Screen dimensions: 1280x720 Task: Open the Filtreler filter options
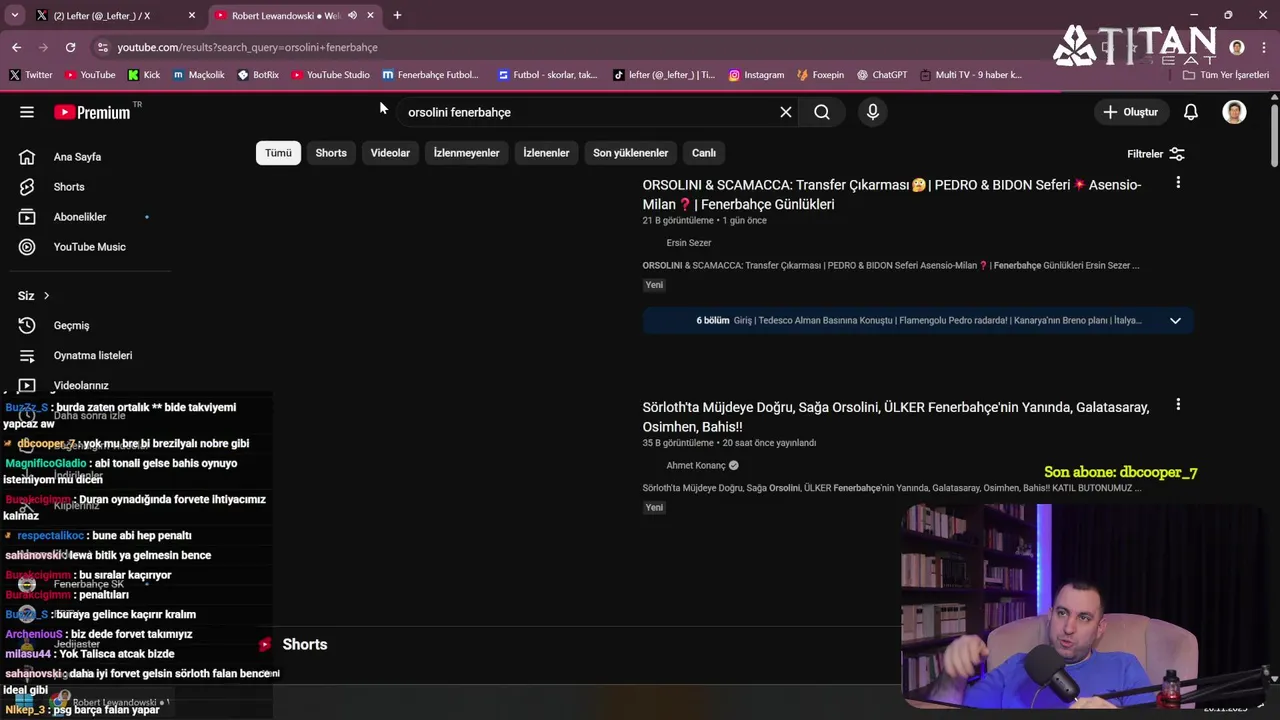pyautogui.click(x=1156, y=154)
